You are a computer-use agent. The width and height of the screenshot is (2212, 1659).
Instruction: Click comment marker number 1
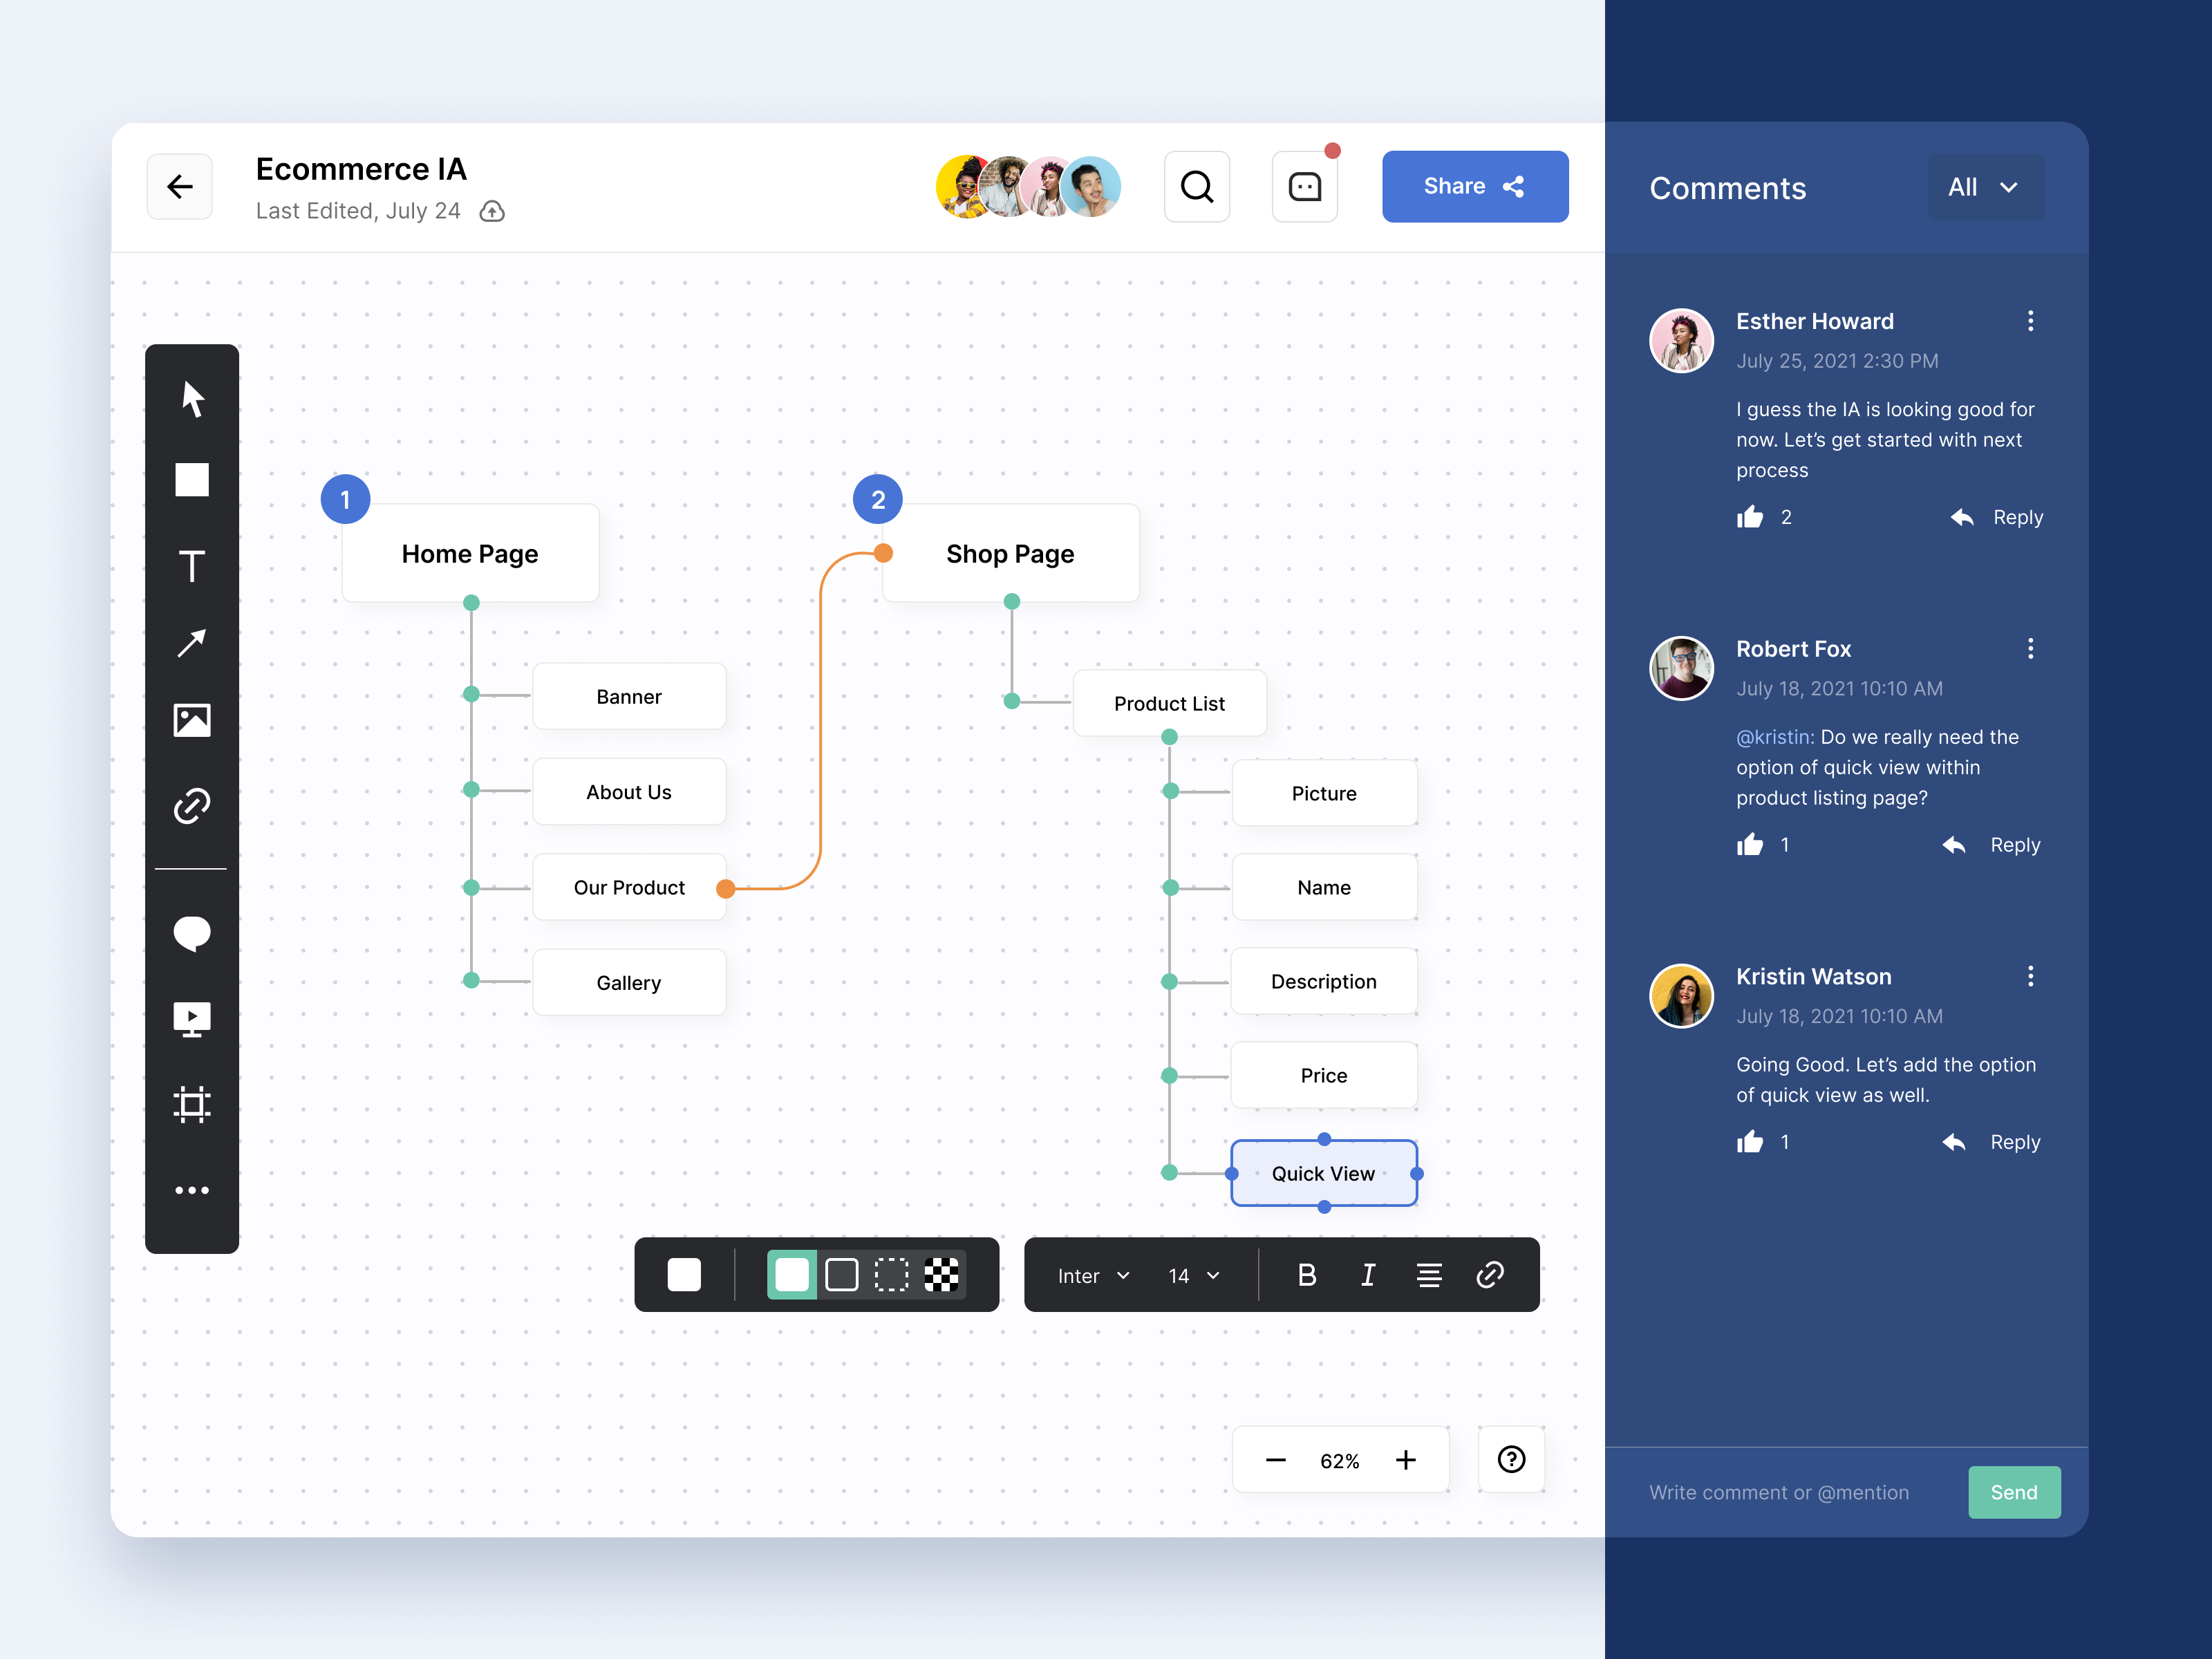click(345, 499)
